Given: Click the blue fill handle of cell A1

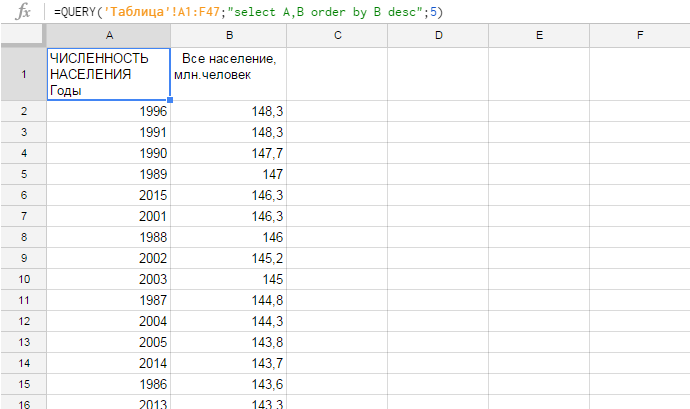Looking at the screenshot, I should (170, 100).
